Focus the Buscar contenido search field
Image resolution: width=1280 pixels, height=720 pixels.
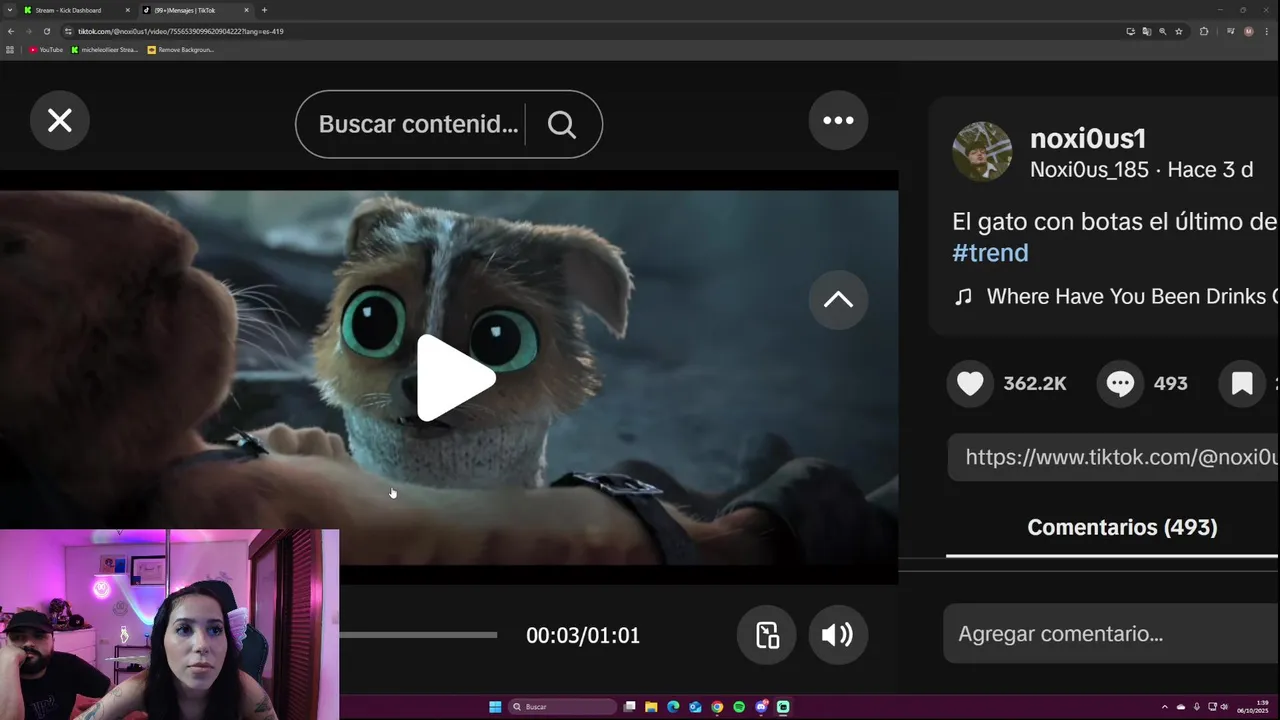pyautogui.click(x=418, y=124)
